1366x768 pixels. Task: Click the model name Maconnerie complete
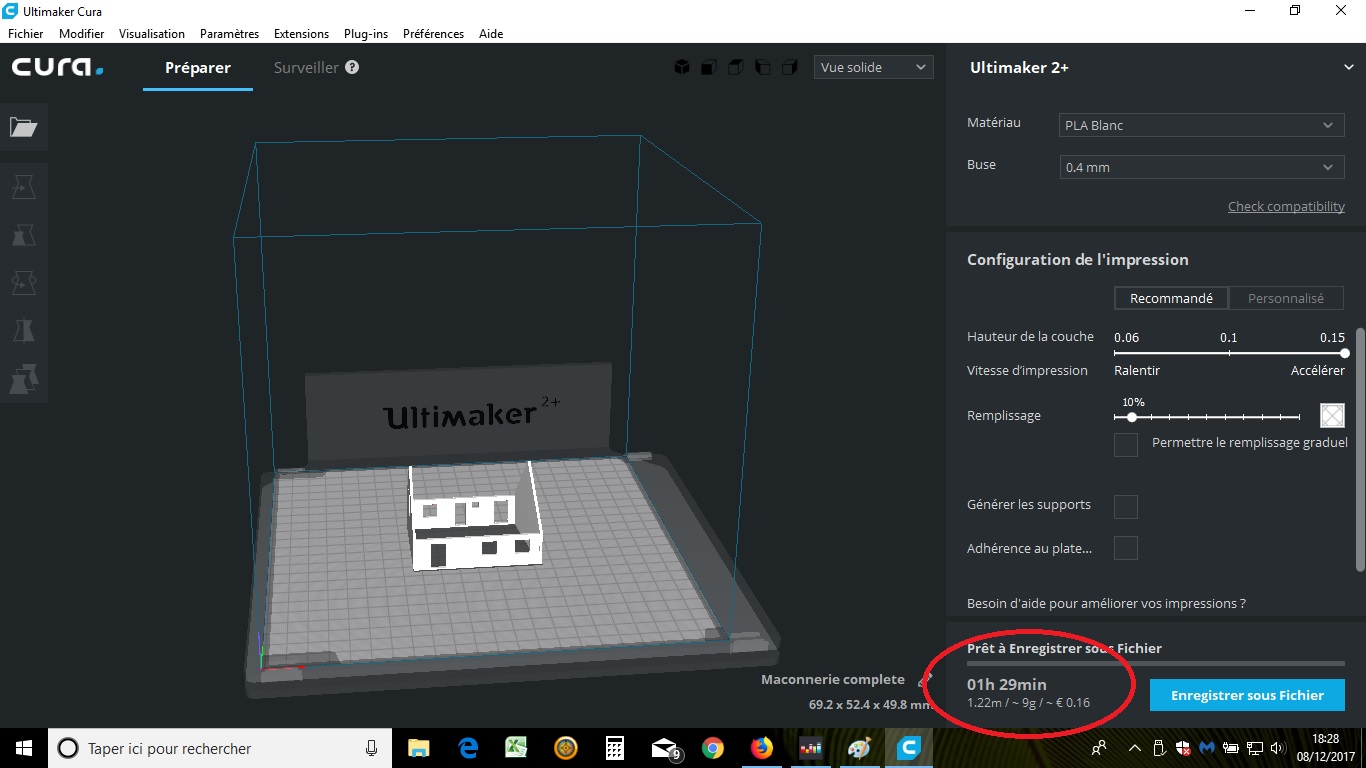833,680
